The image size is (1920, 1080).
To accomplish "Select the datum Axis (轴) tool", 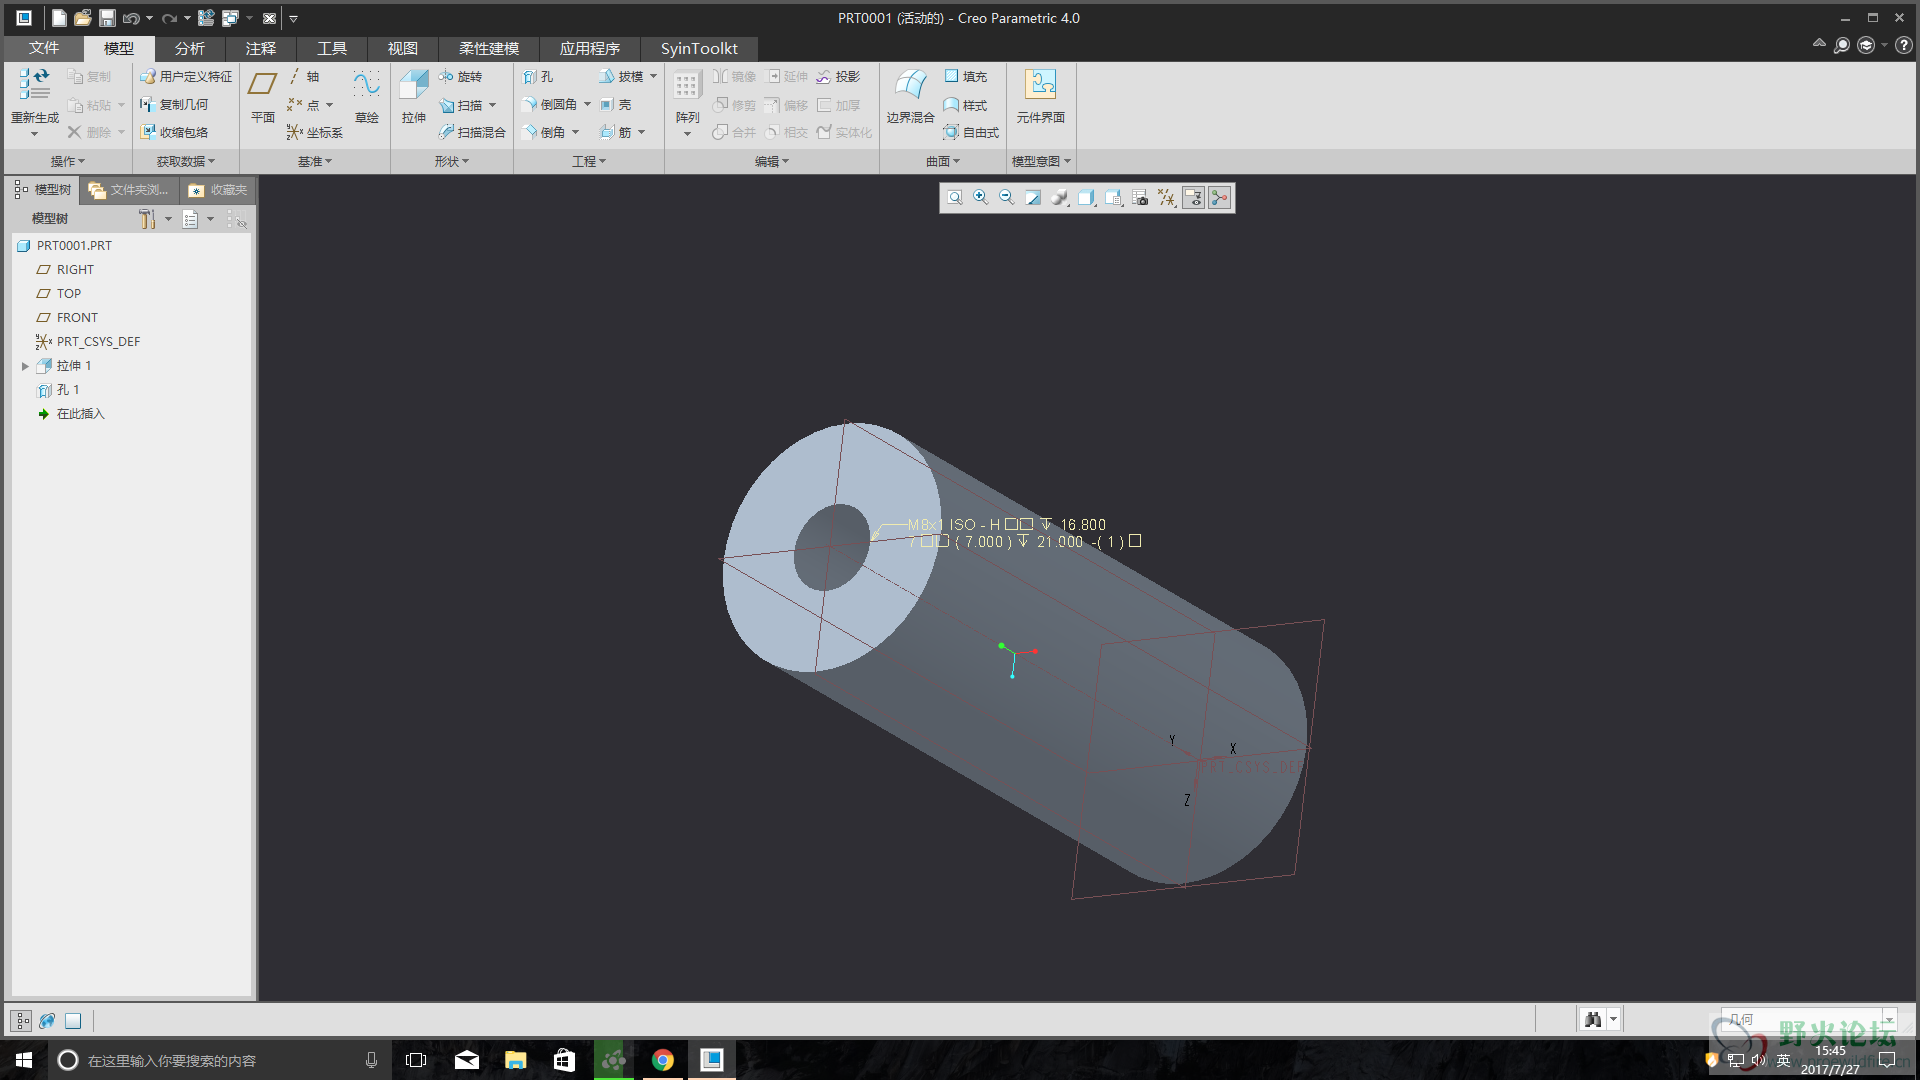I will pyautogui.click(x=304, y=76).
